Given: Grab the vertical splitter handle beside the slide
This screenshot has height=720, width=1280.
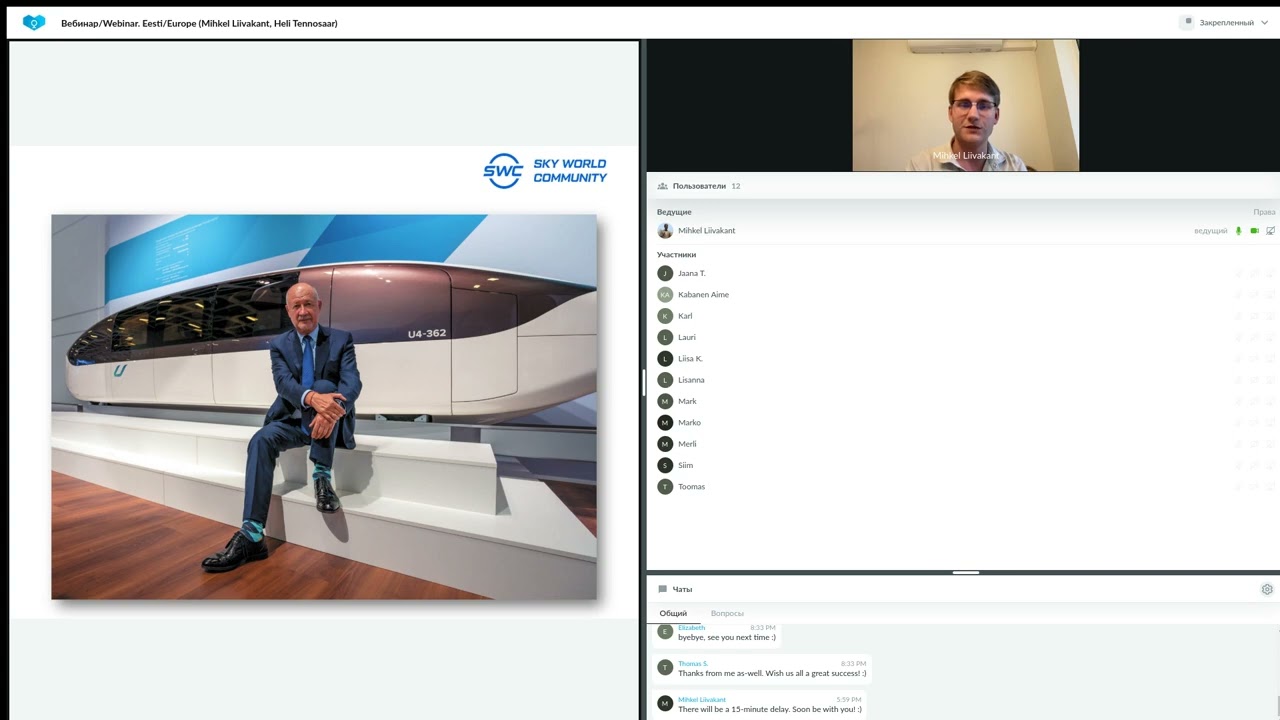Looking at the screenshot, I should tap(643, 382).
